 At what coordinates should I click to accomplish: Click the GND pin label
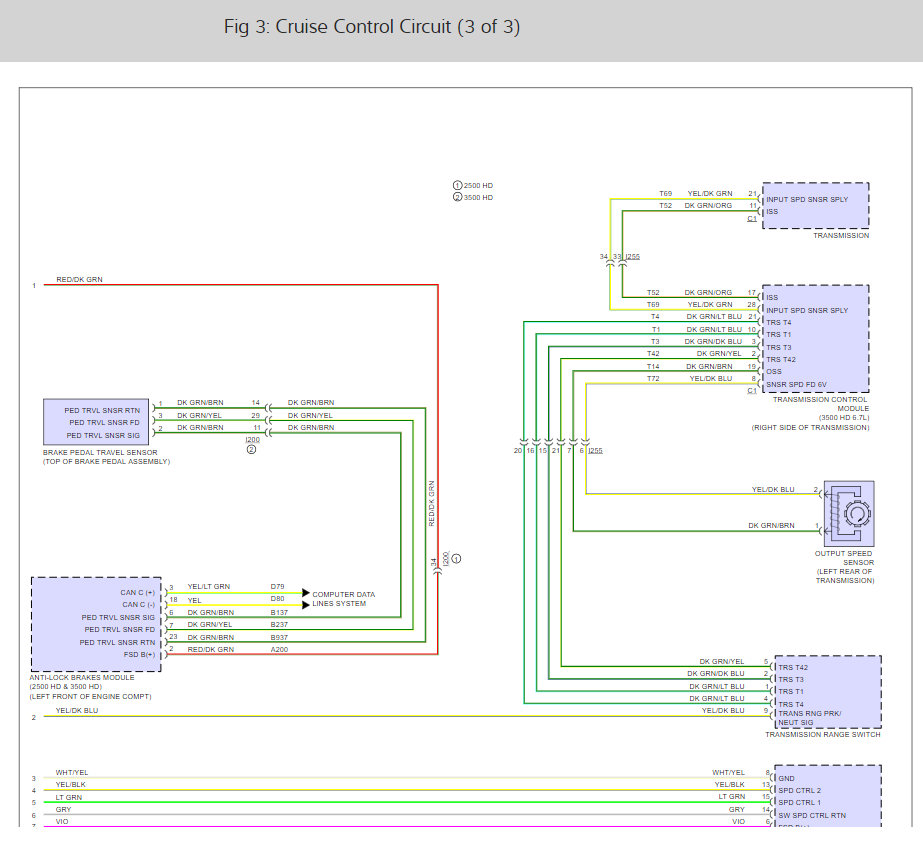(786, 779)
